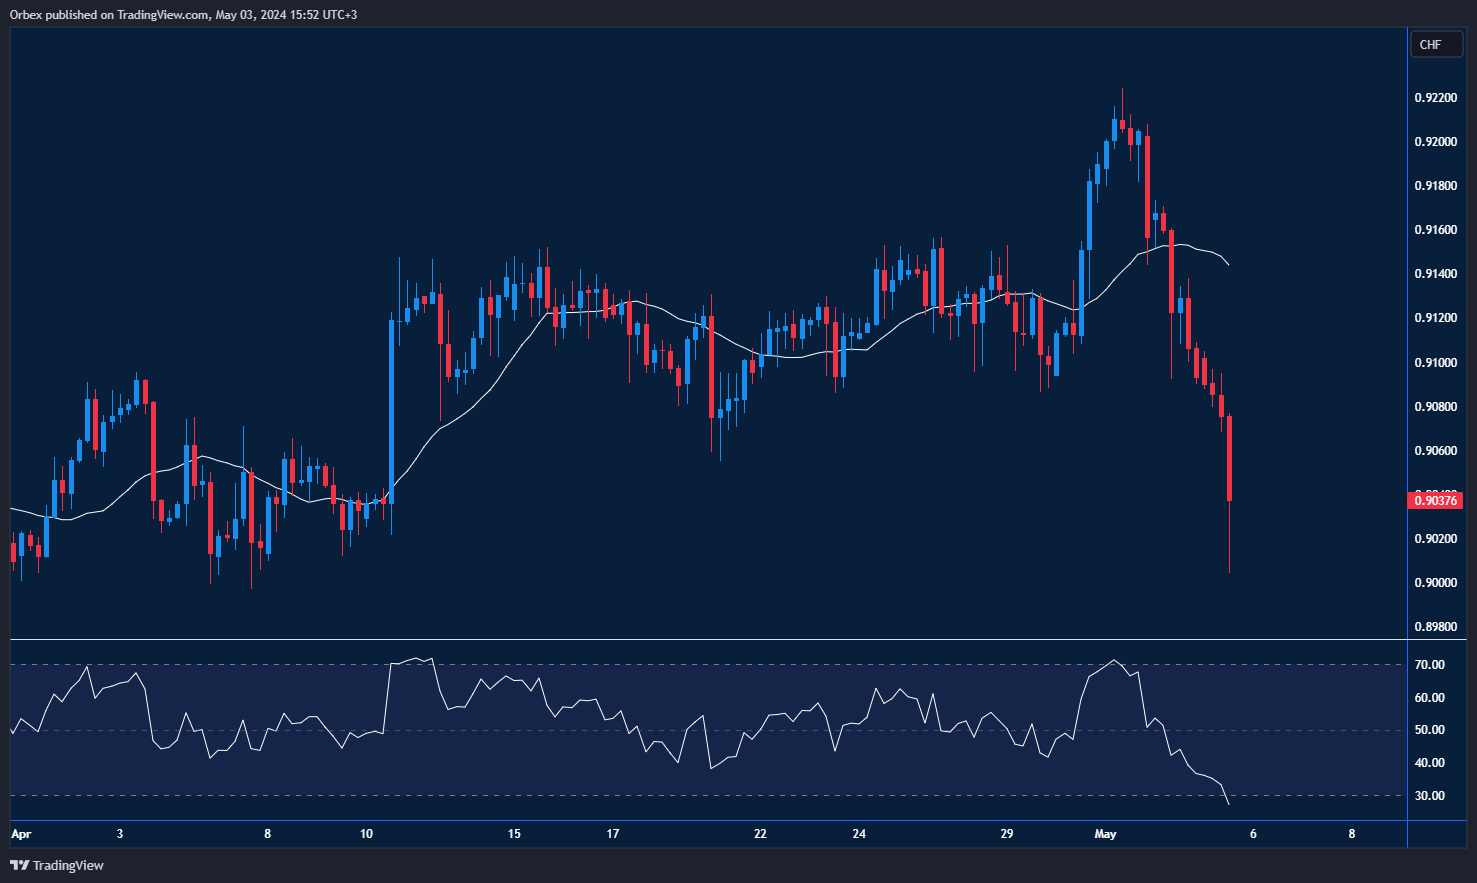Select the 0.91400 price level label
Image resolution: width=1477 pixels, height=883 pixels.
click(1436, 273)
